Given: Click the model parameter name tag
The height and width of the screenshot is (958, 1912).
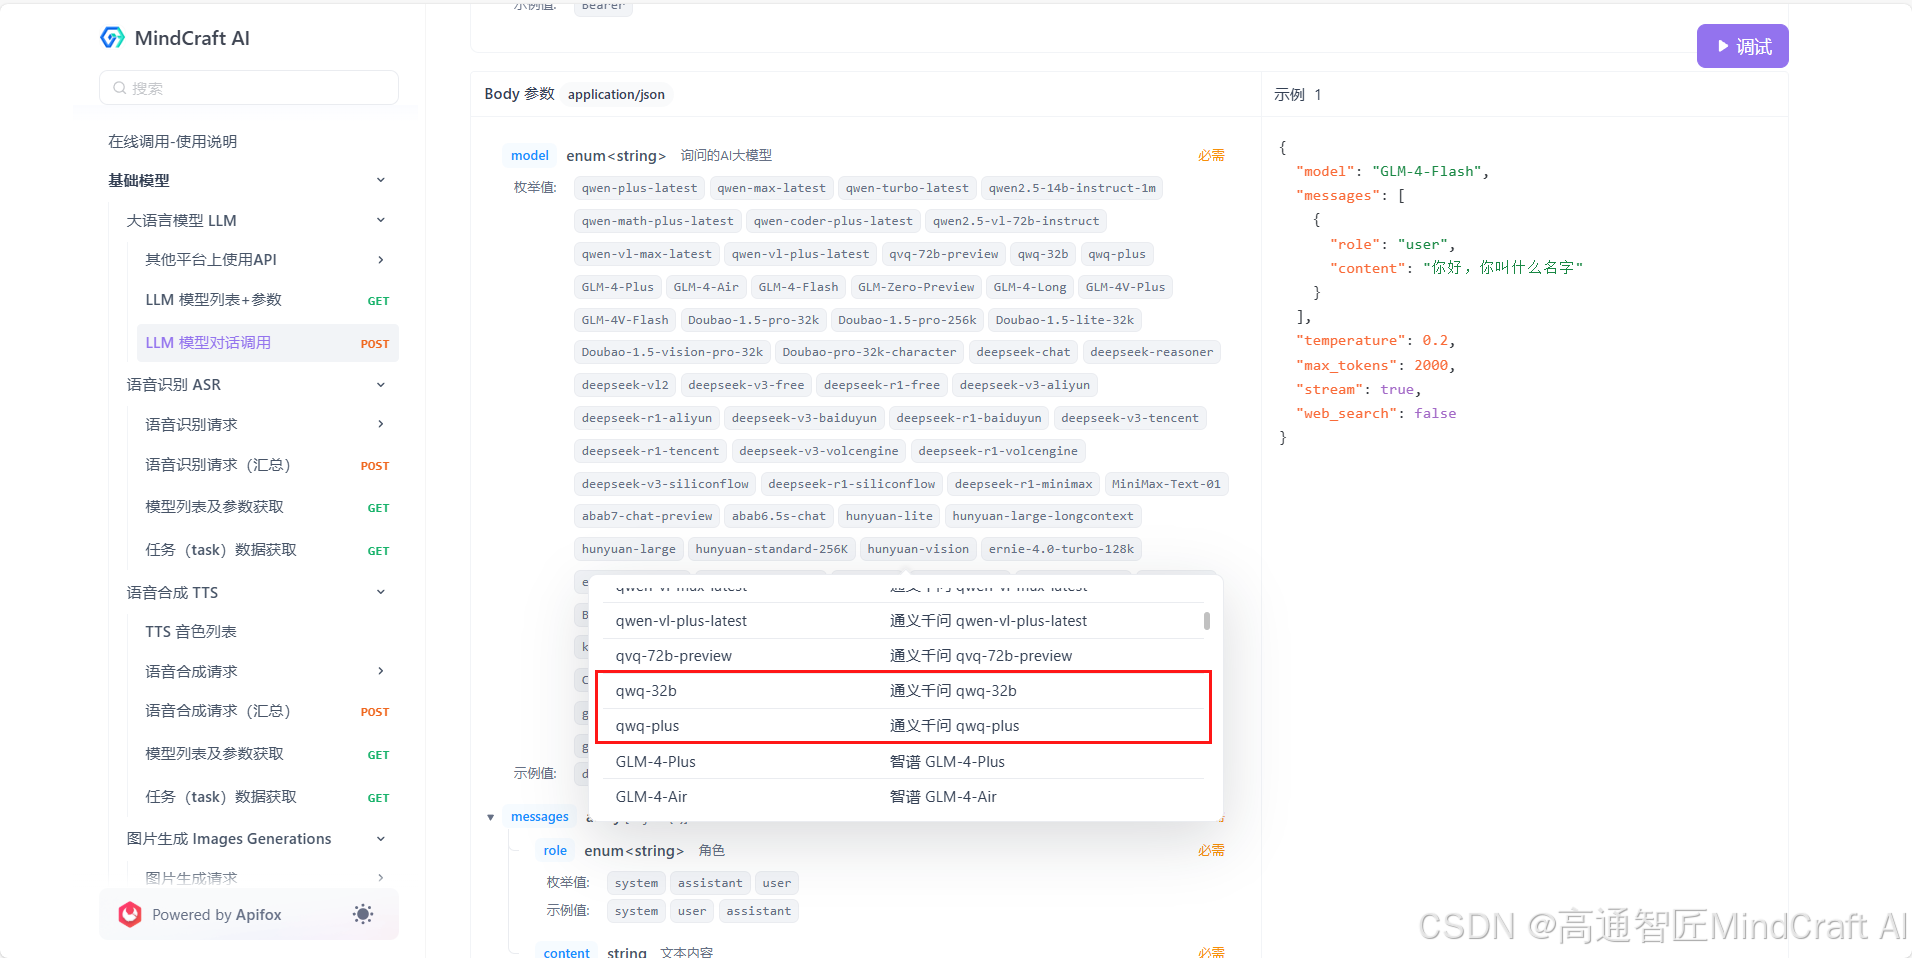Looking at the screenshot, I should (x=529, y=155).
